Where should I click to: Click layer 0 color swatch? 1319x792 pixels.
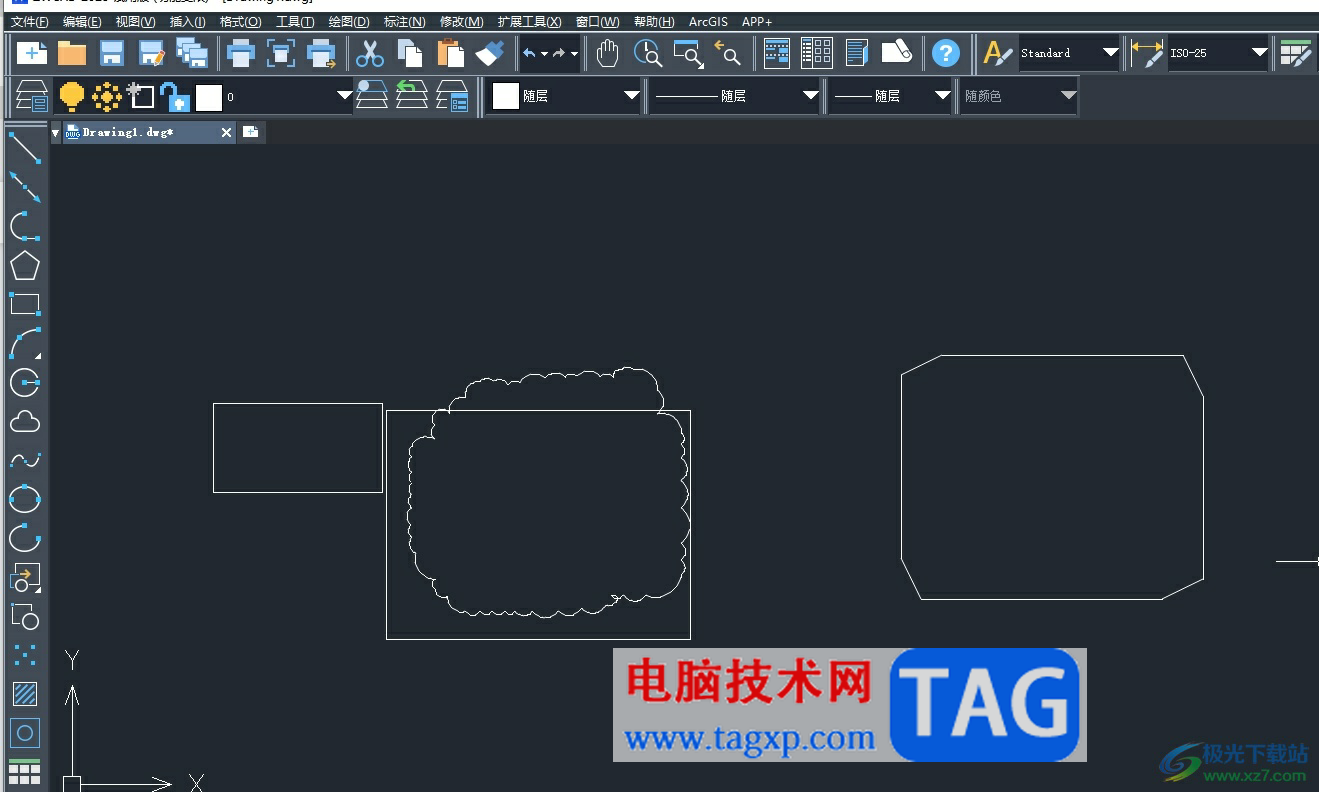(208, 97)
